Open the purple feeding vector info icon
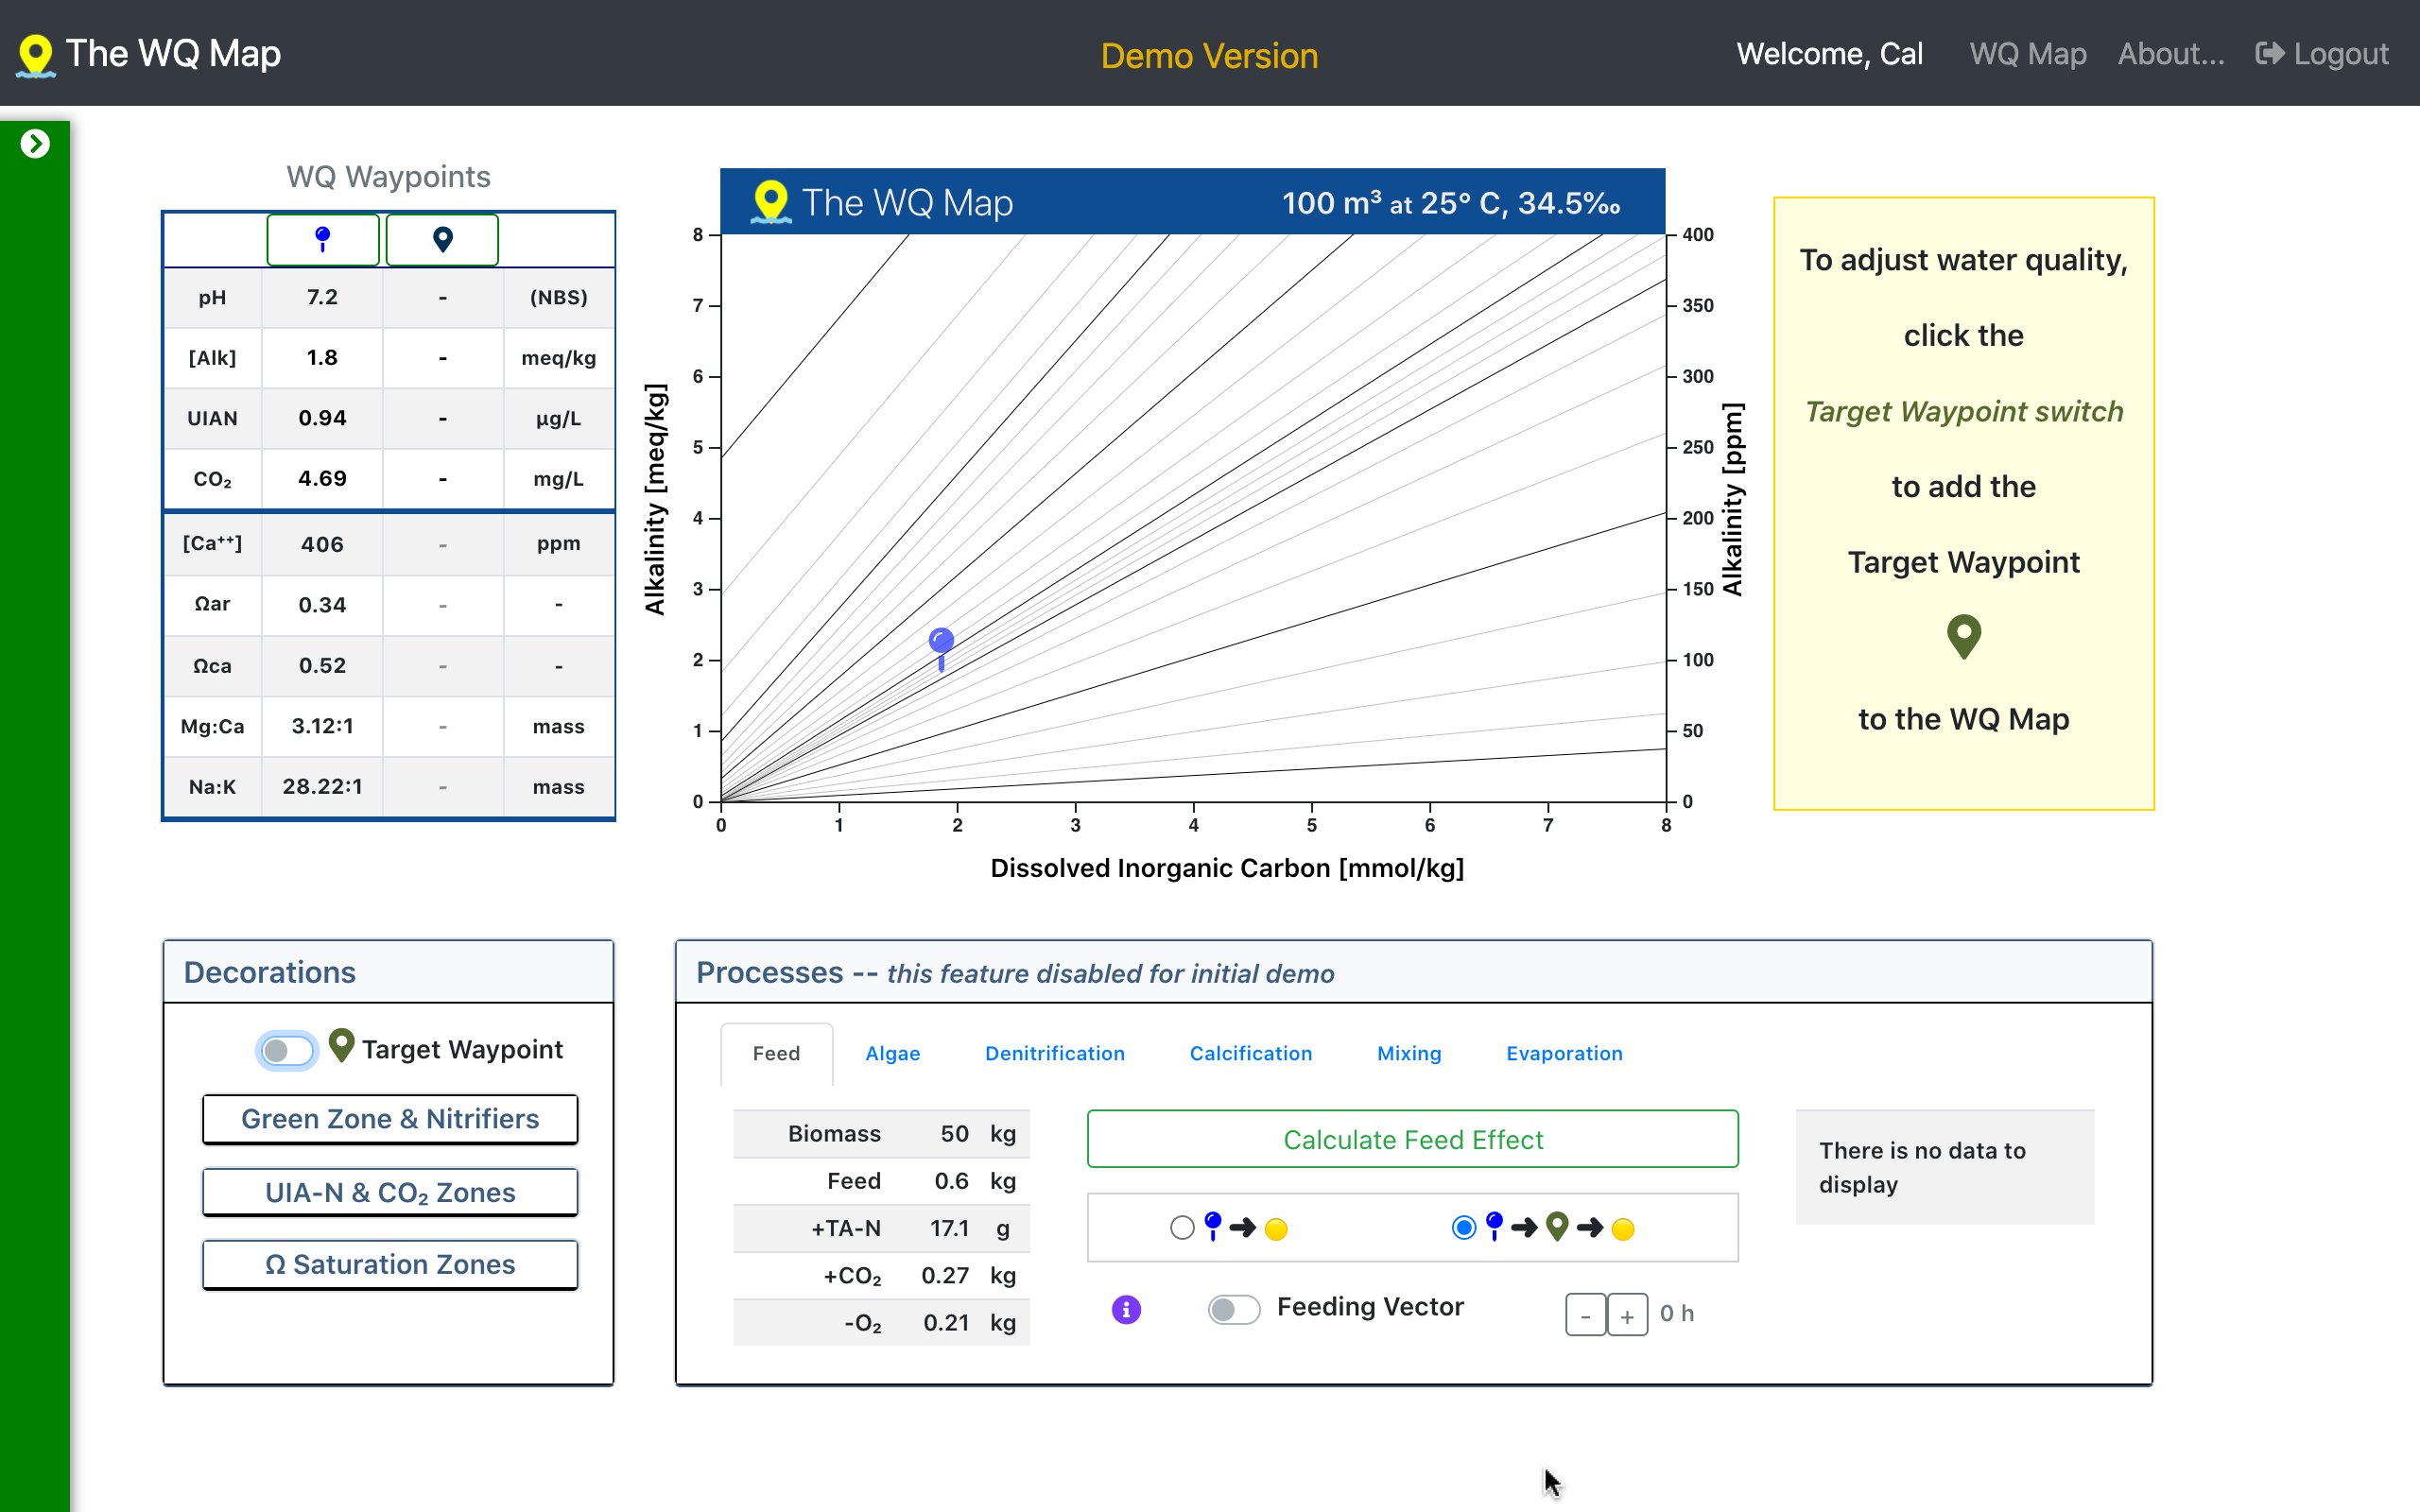 click(1126, 1309)
